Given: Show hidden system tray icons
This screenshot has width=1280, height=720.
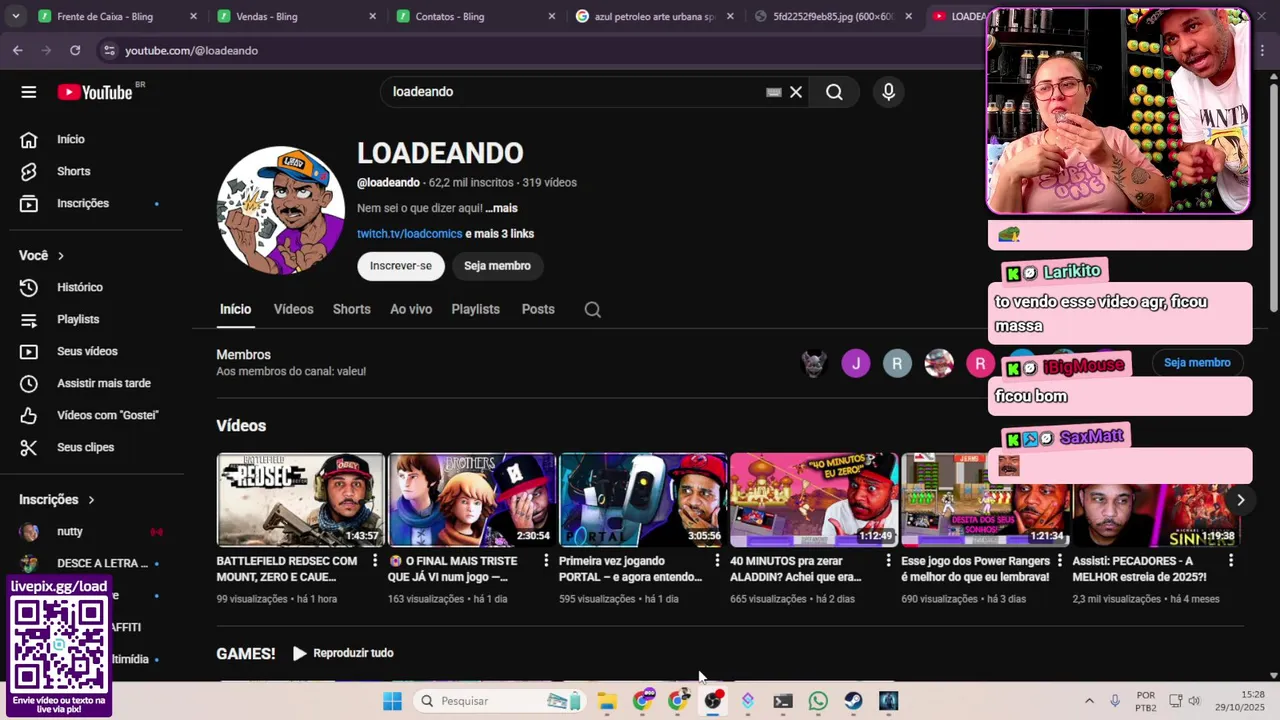Looking at the screenshot, I should coord(1089,701).
